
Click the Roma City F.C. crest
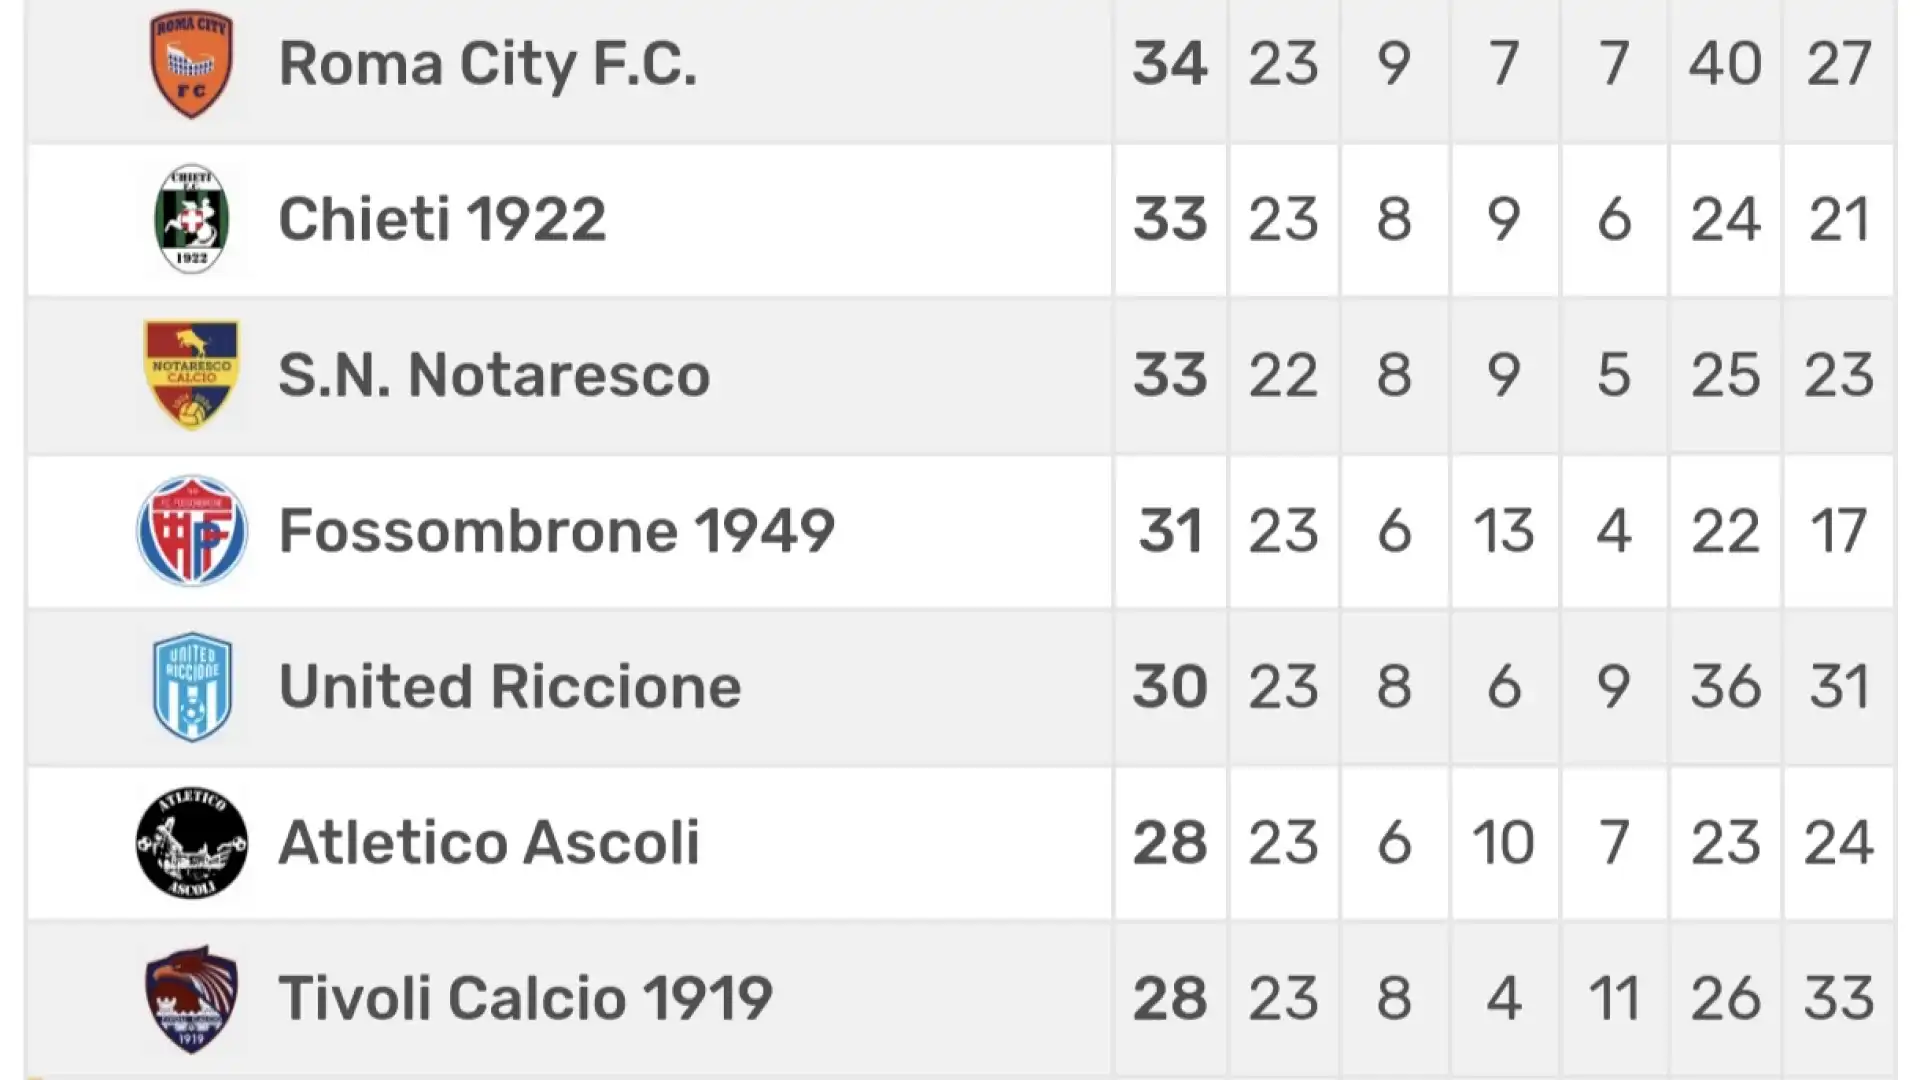click(x=191, y=64)
